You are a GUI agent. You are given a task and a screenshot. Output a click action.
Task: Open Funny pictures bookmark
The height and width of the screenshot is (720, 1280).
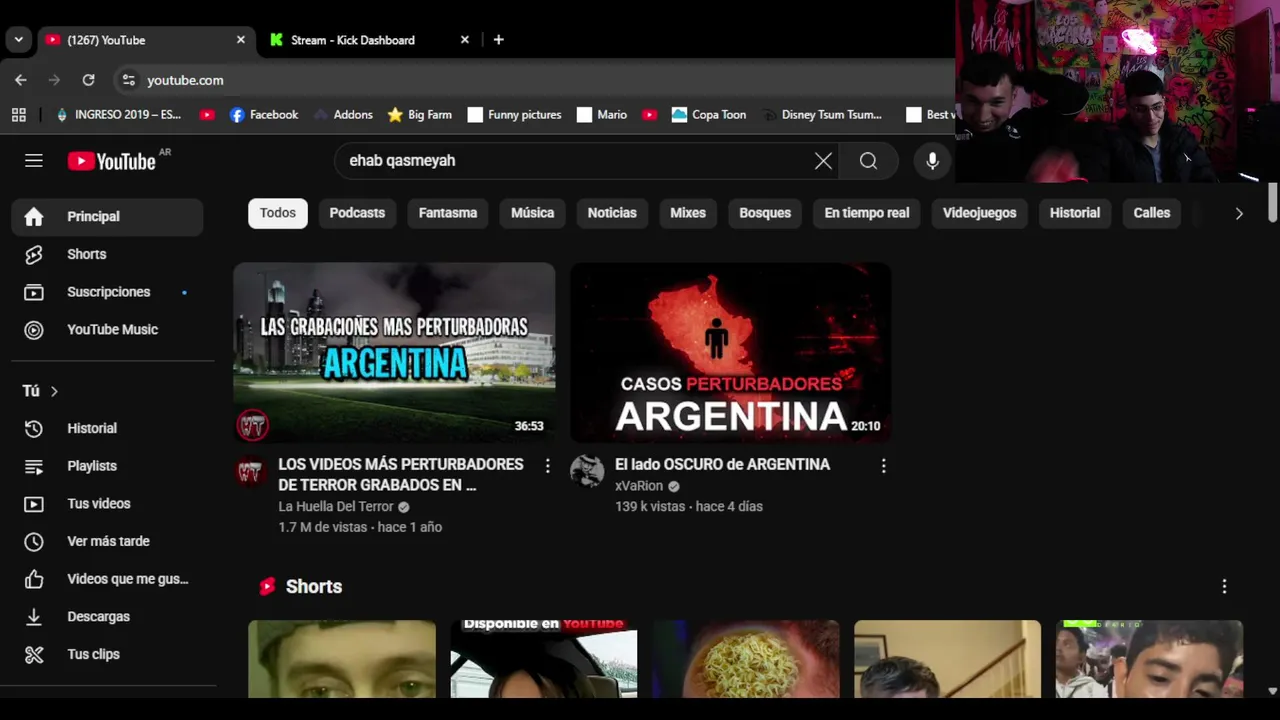[514, 115]
